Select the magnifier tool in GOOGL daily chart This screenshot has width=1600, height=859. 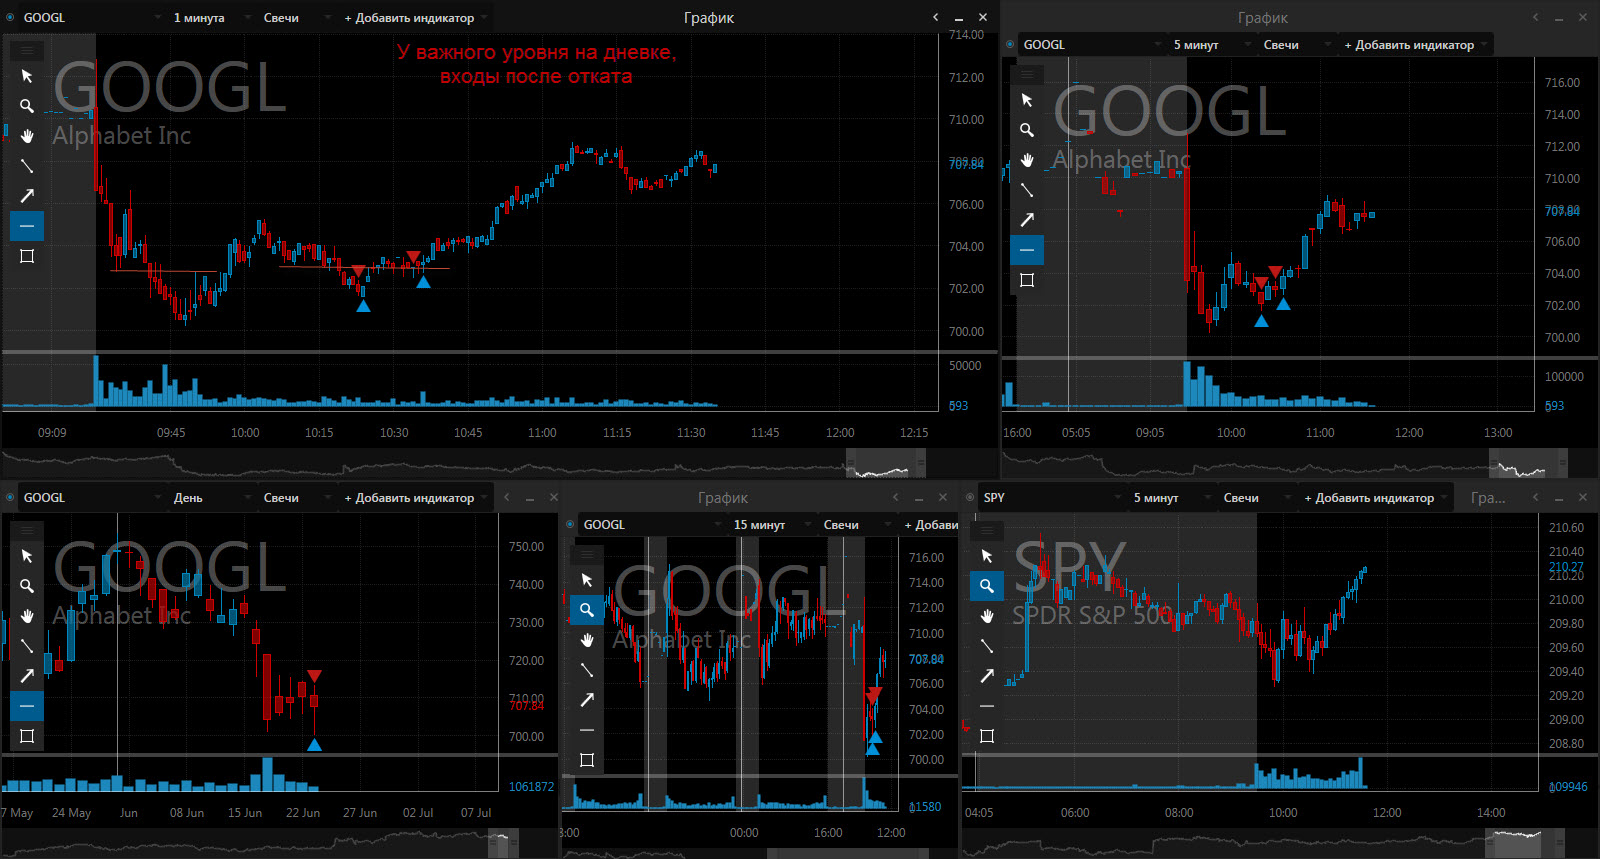(x=27, y=586)
